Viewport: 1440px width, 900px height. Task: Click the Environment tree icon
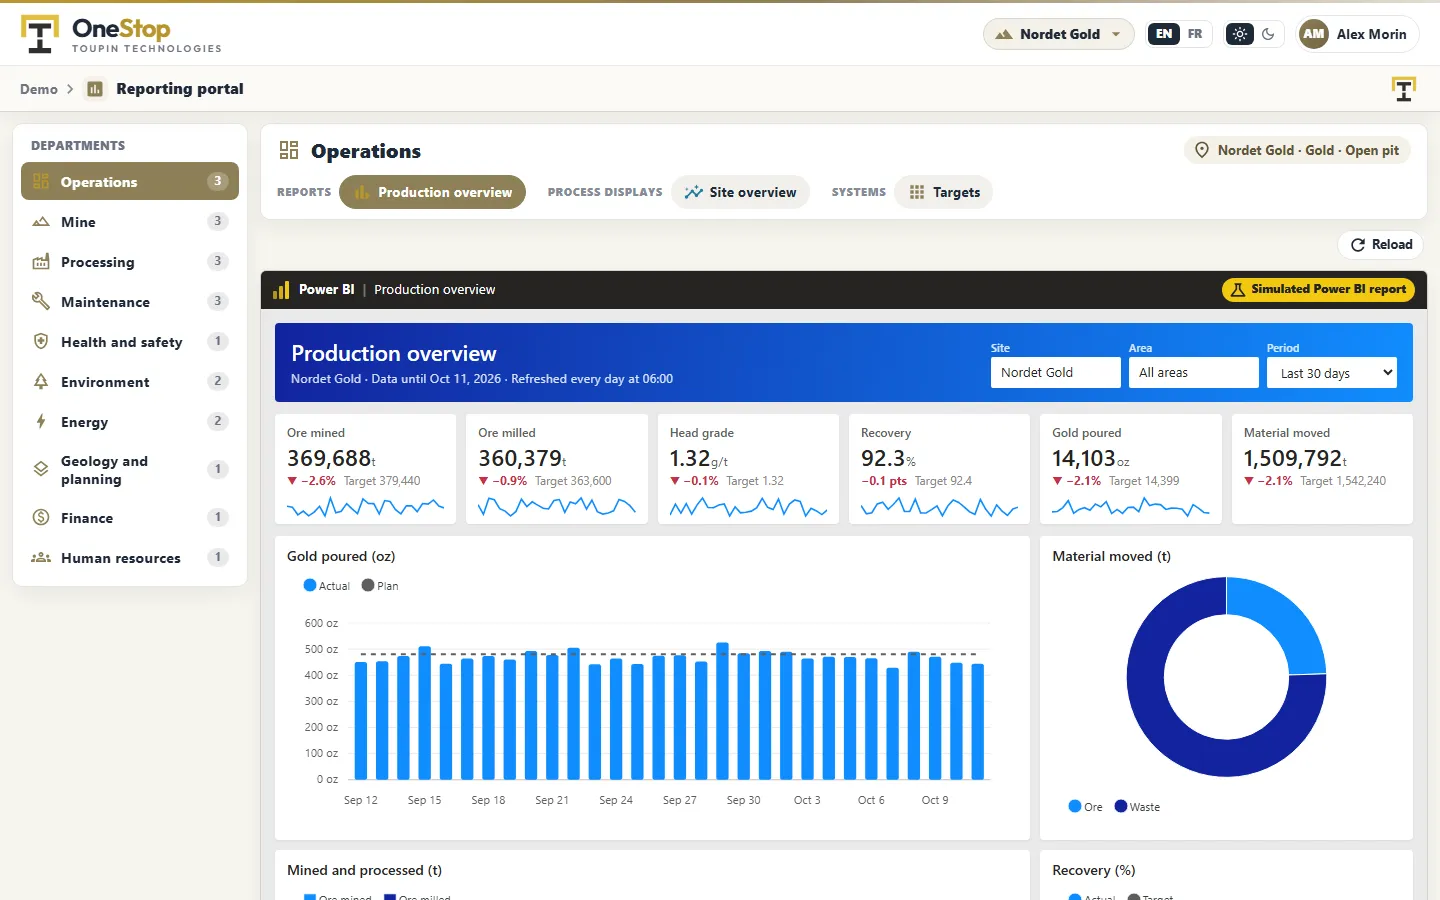[x=41, y=382]
